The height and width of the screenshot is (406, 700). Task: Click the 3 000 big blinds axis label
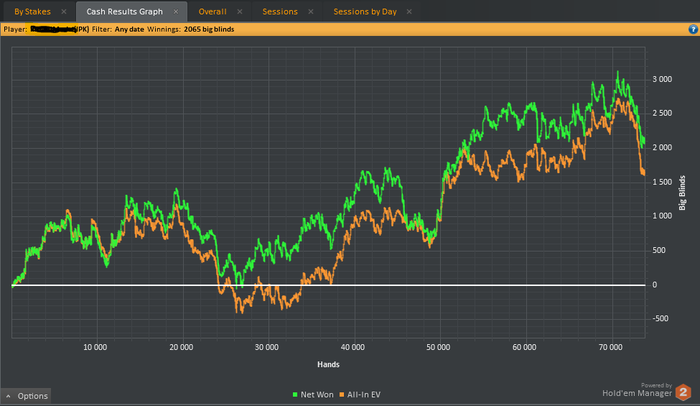pyautogui.click(x=662, y=80)
